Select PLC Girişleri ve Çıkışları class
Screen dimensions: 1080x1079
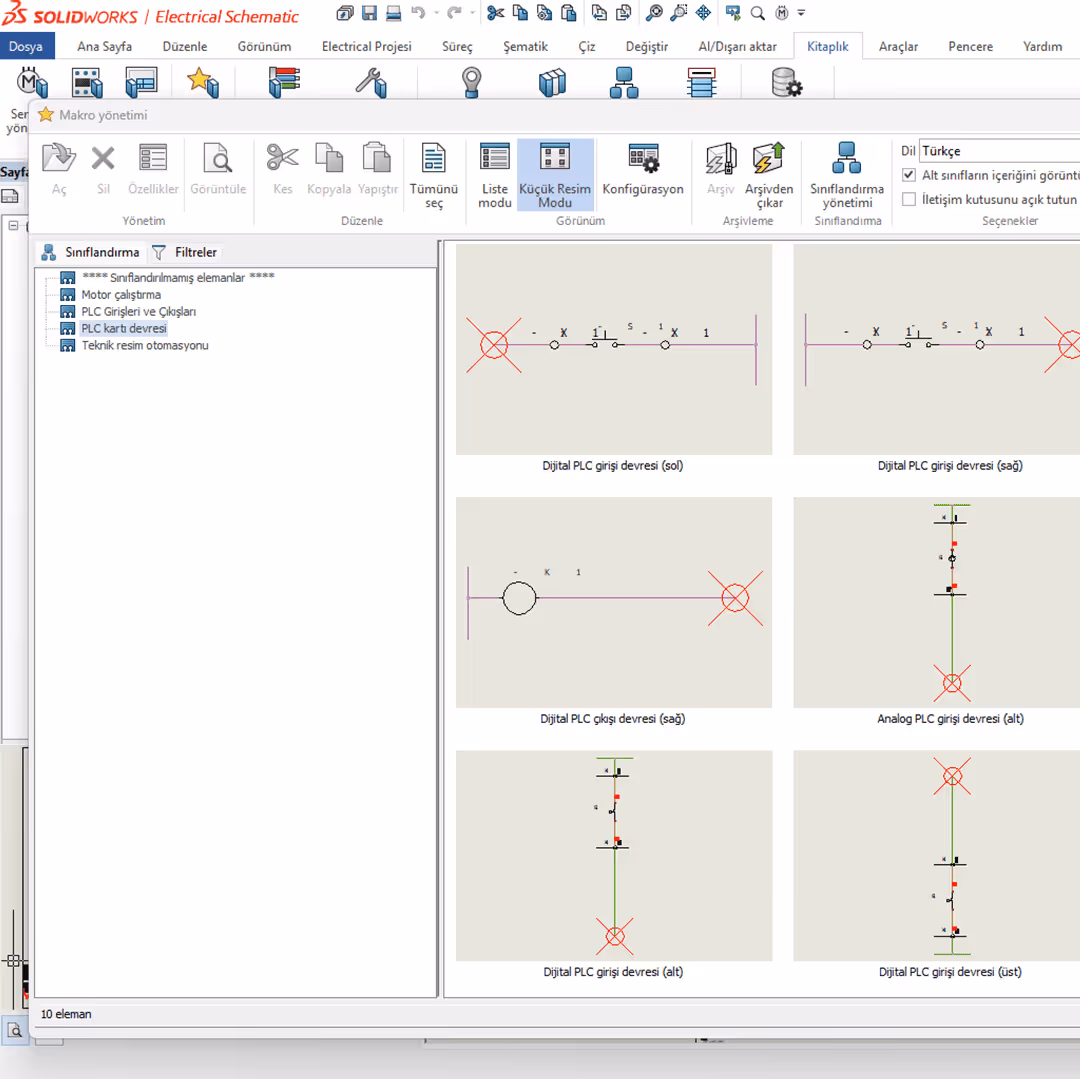point(138,311)
